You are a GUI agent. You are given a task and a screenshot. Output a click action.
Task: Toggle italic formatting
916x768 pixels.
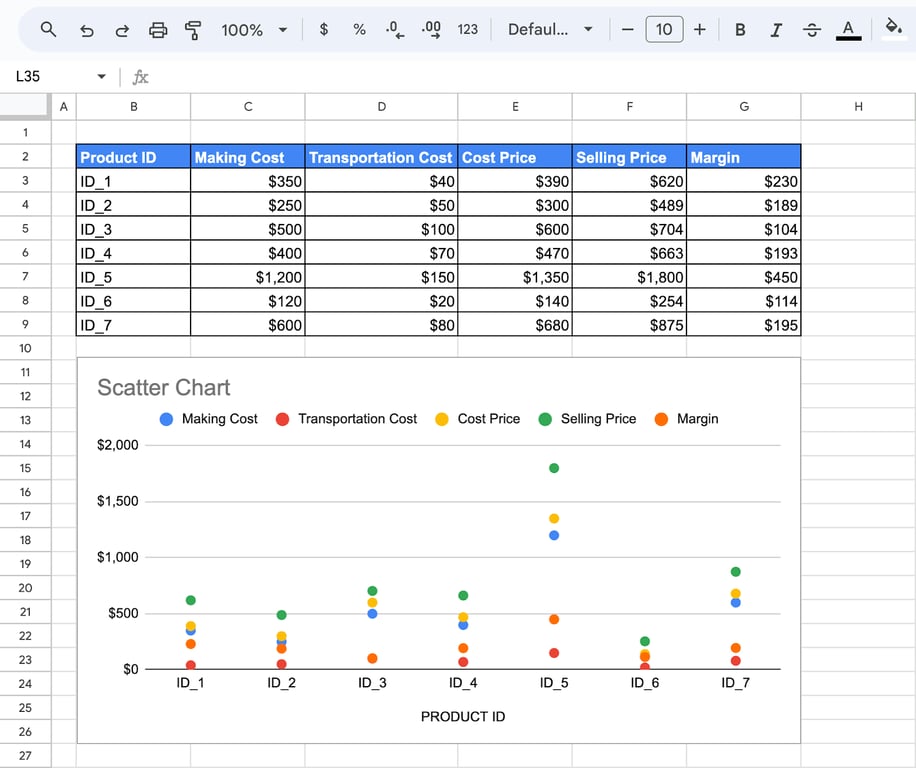tap(776, 30)
